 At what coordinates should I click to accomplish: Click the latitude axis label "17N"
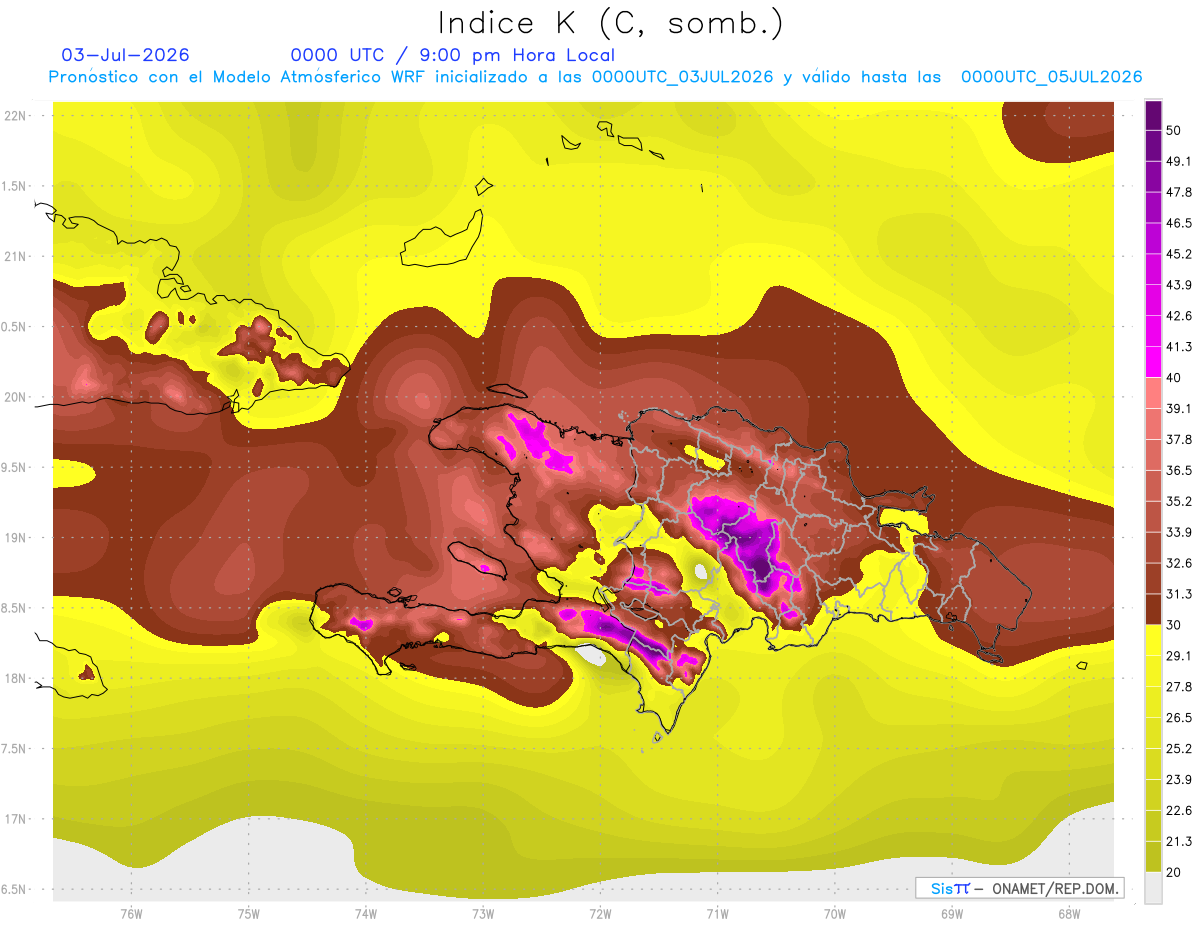16,819
